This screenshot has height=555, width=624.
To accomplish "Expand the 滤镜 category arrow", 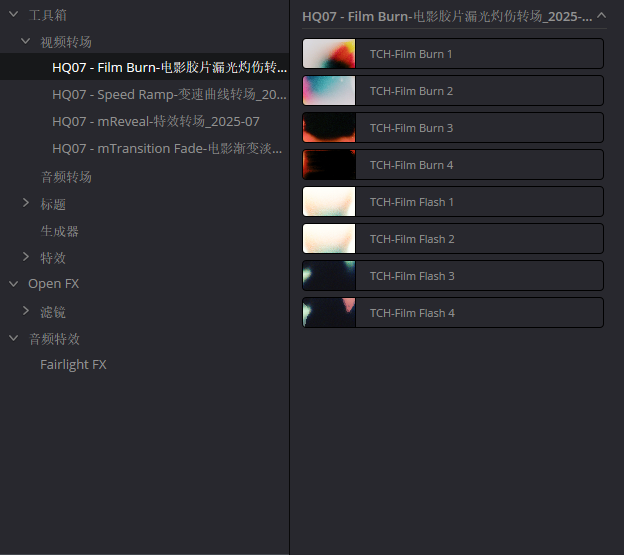I will (x=26, y=312).
